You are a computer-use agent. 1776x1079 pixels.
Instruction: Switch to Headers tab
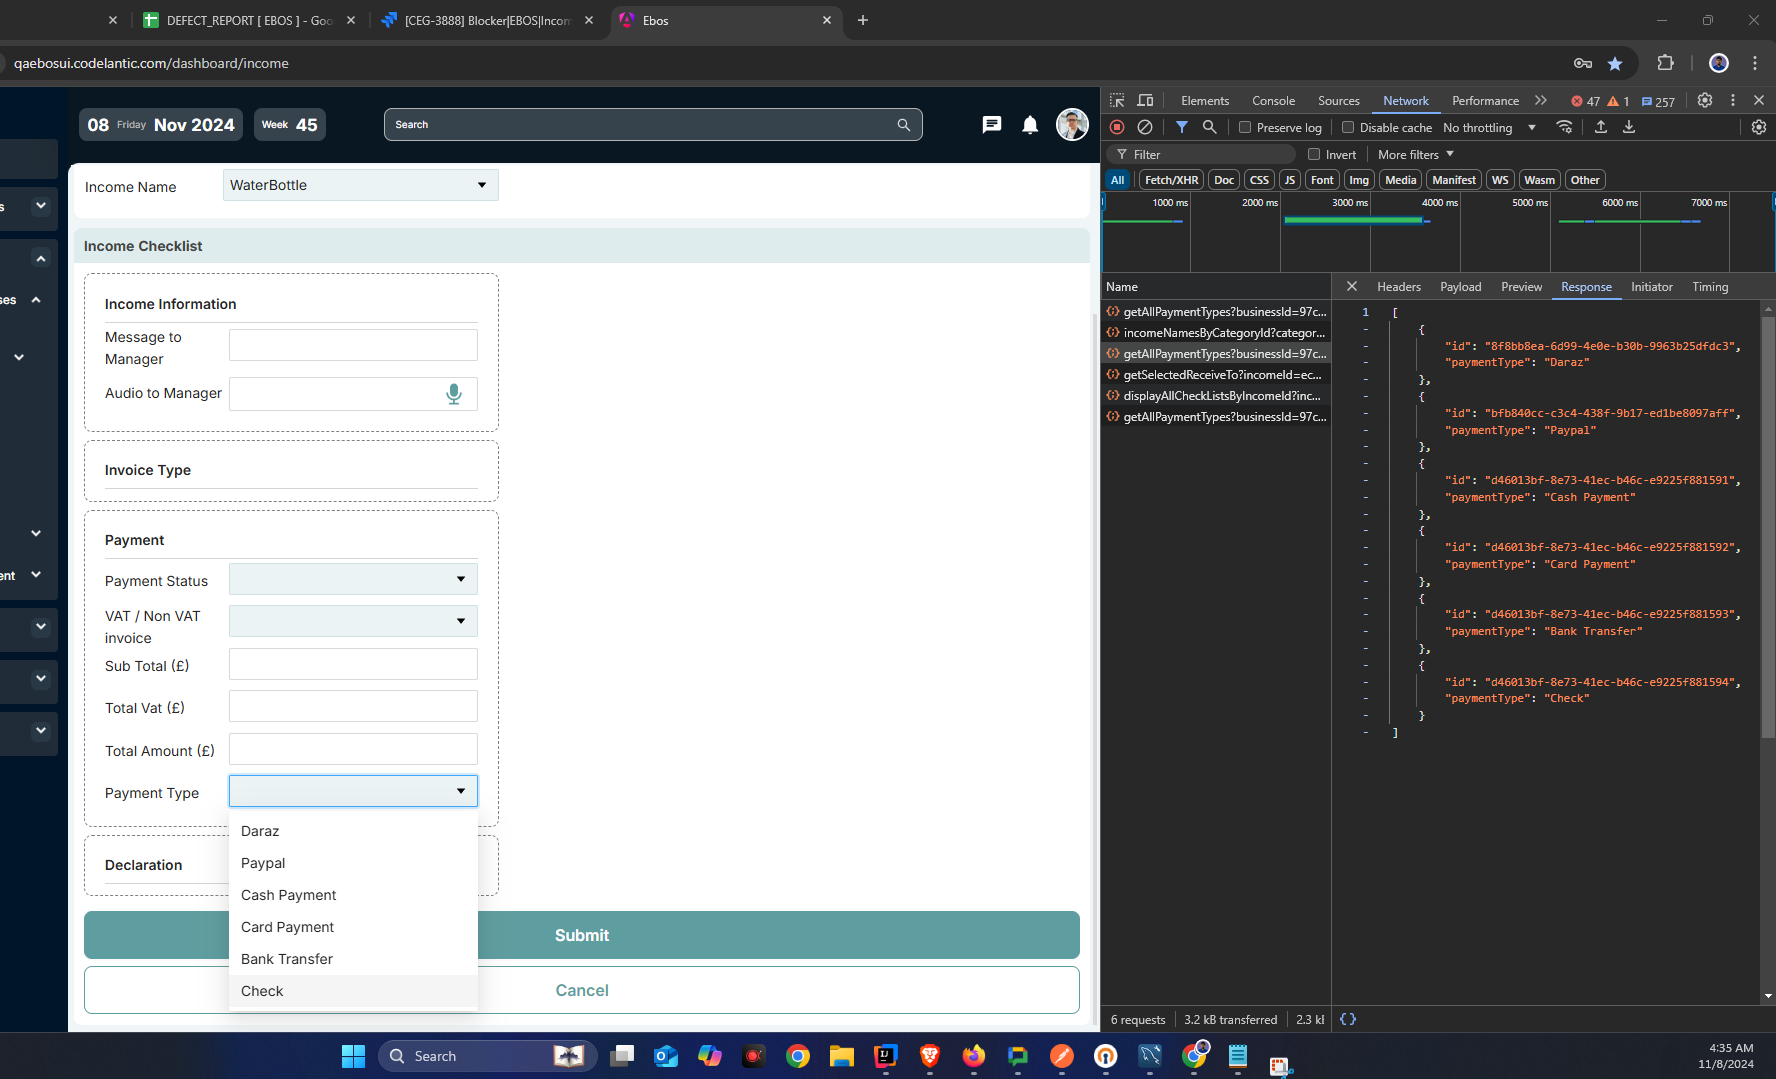[x=1398, y=287]
